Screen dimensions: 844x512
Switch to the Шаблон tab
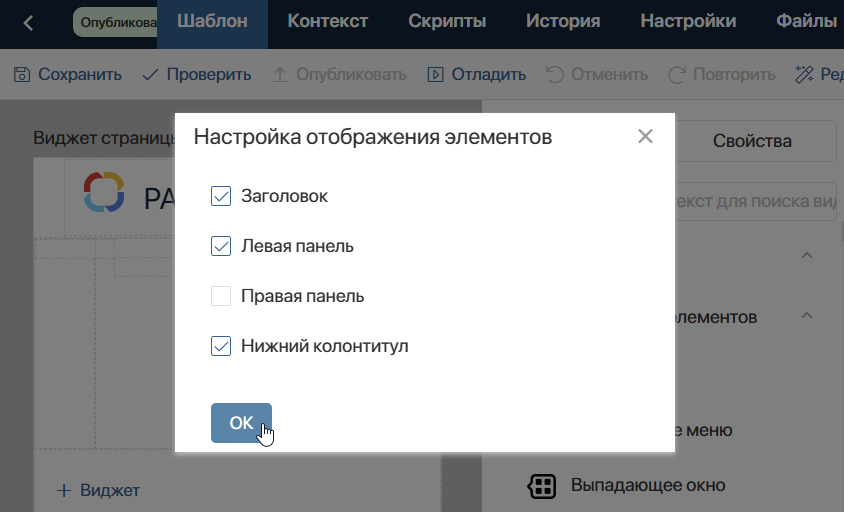pos(213,24)
